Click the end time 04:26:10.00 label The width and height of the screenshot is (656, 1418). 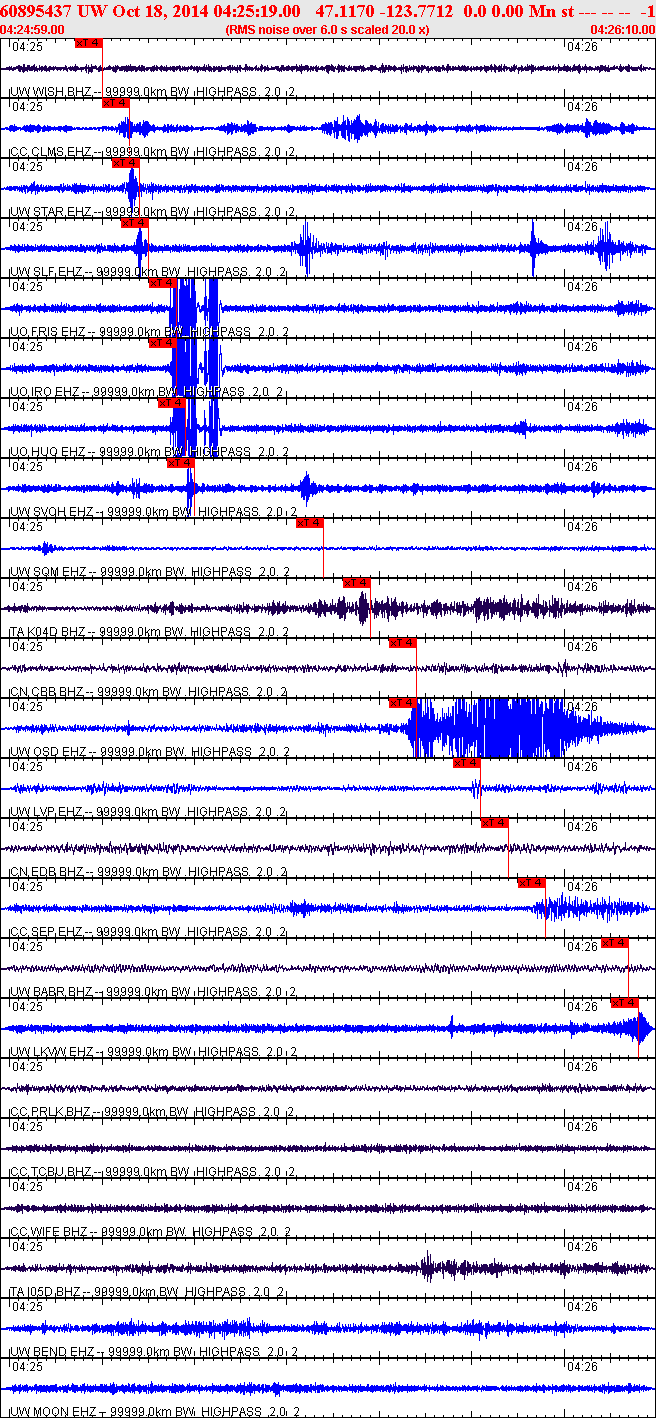point(622,30)
